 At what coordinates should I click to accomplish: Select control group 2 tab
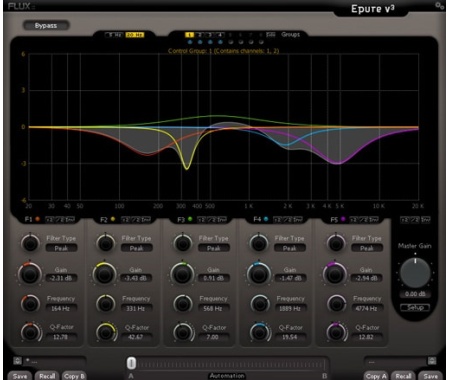(199, 35)
